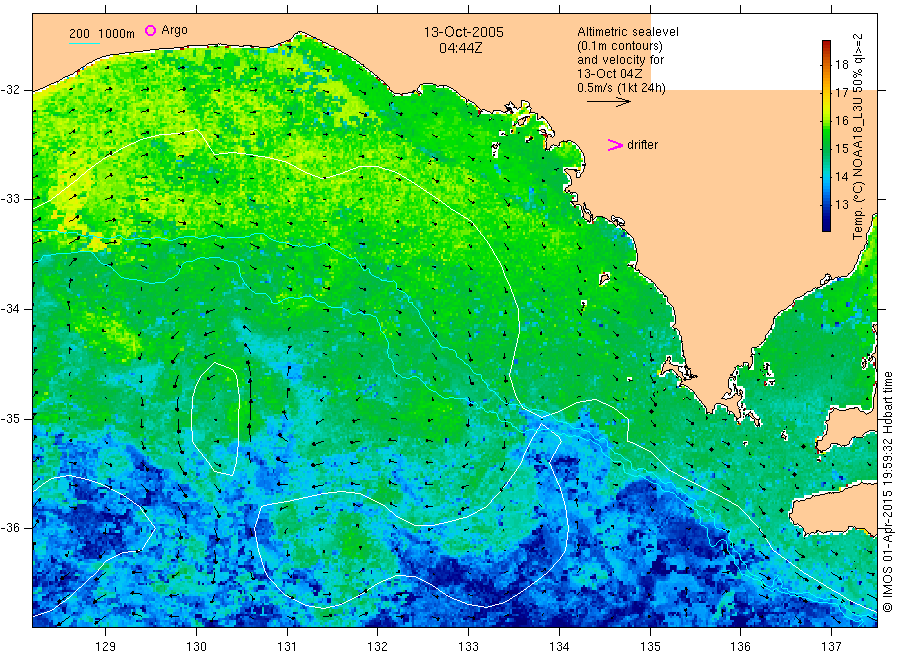Click the longitude label '134'
This screenshot has width=900, height=660.
click(x=559, y=647)
